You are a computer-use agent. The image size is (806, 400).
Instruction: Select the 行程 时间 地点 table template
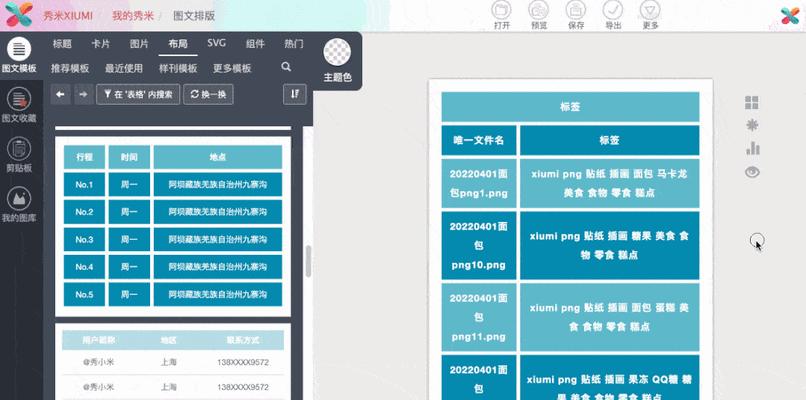coord(173,226)
